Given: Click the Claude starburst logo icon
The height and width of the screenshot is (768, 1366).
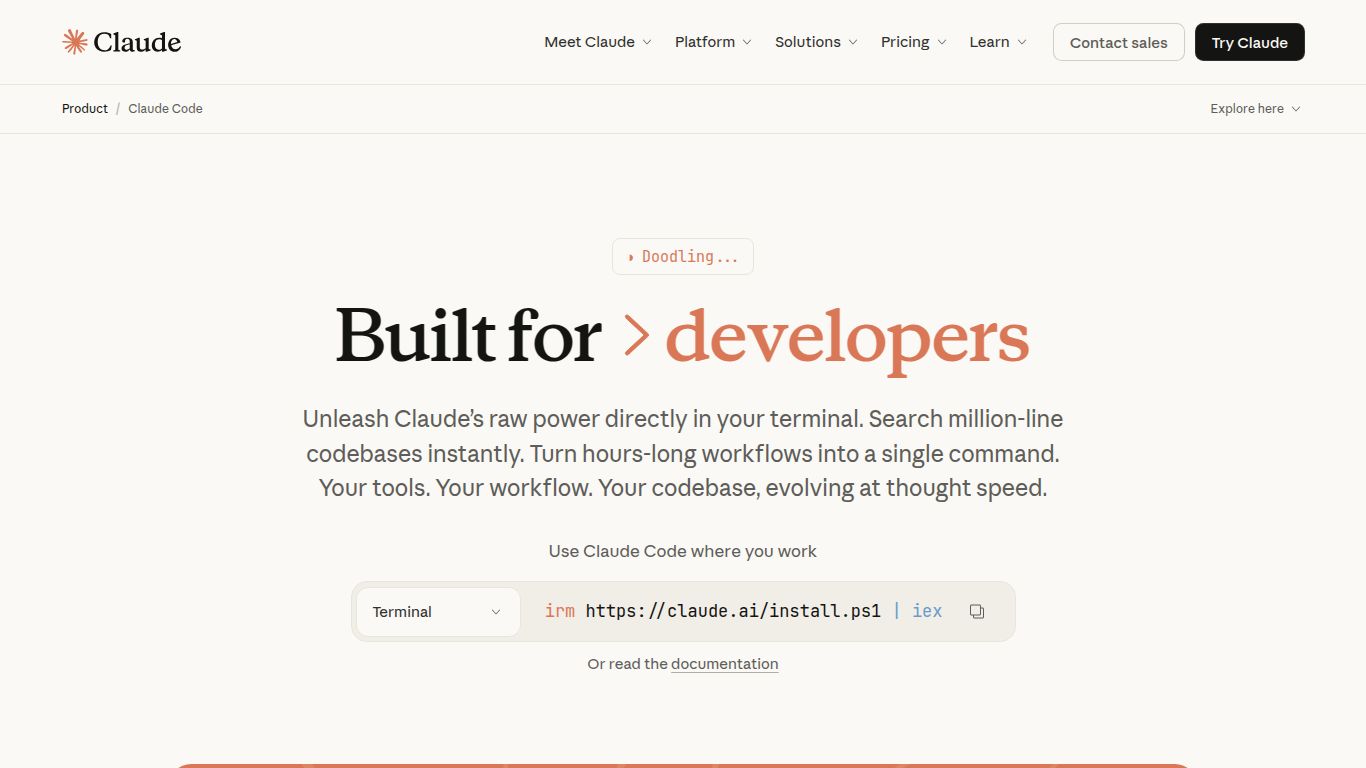Looking at the screenshot, I should (75, 41).
